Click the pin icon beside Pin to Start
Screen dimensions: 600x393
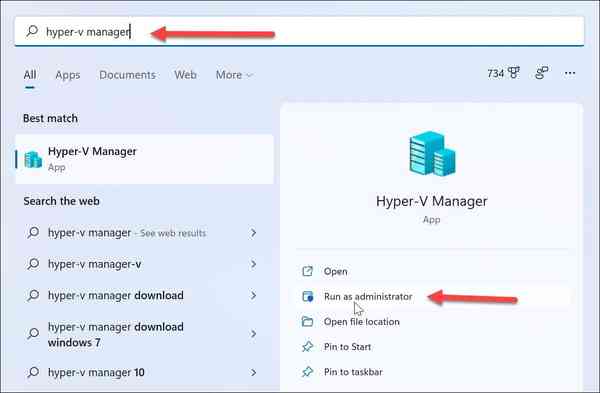(307, 347)
